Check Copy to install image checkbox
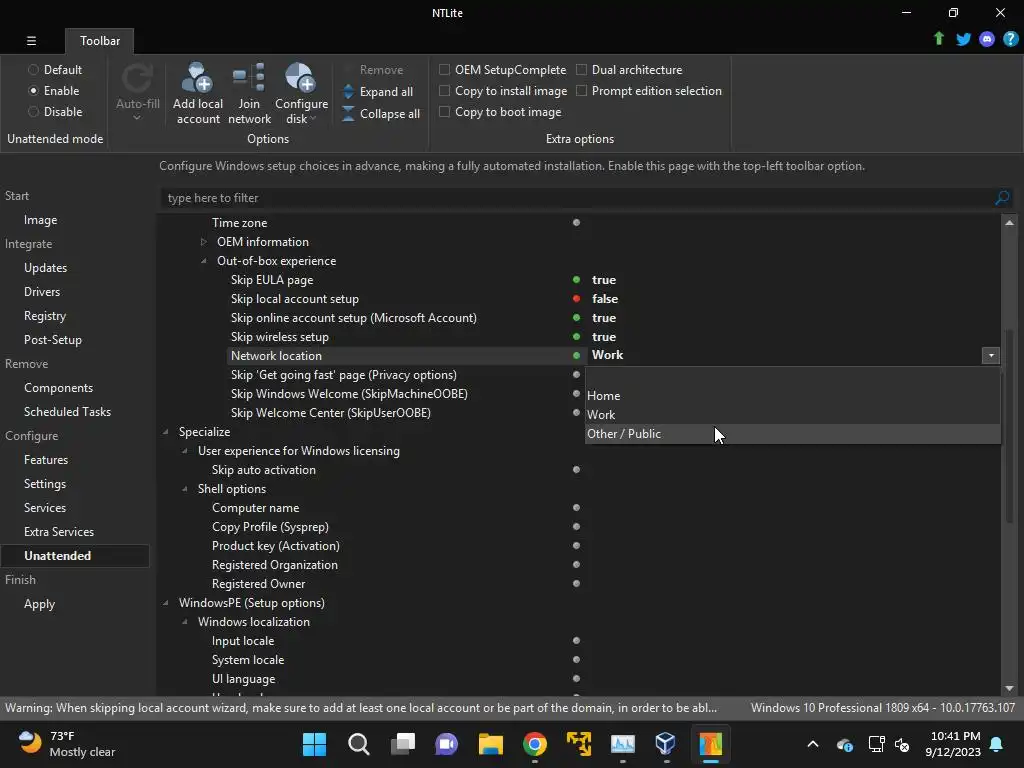 pos(444,91)
